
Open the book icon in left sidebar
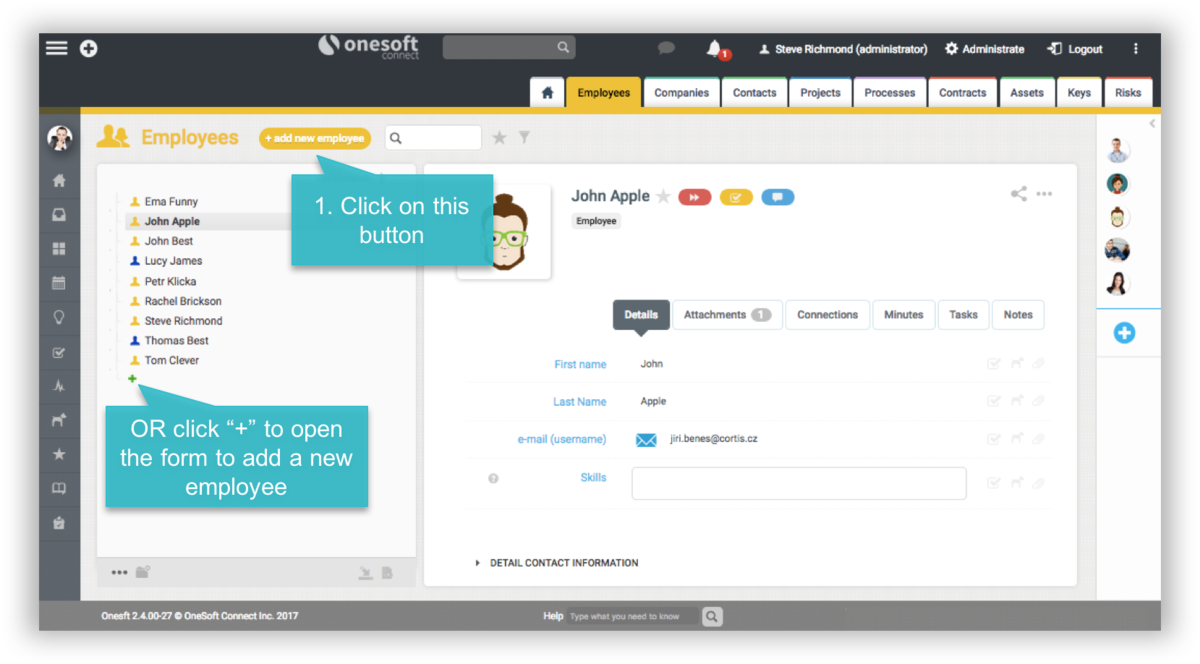point(59,488)
